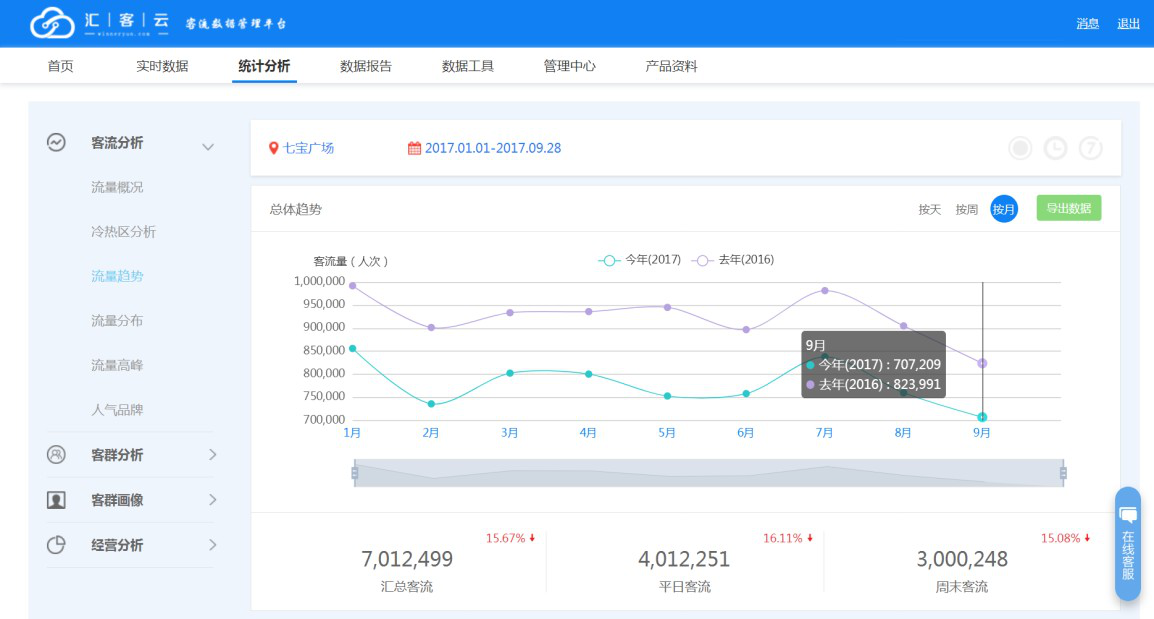
Task: Click the circled 7 icon at top right
Action: (x=1091, y=148)
